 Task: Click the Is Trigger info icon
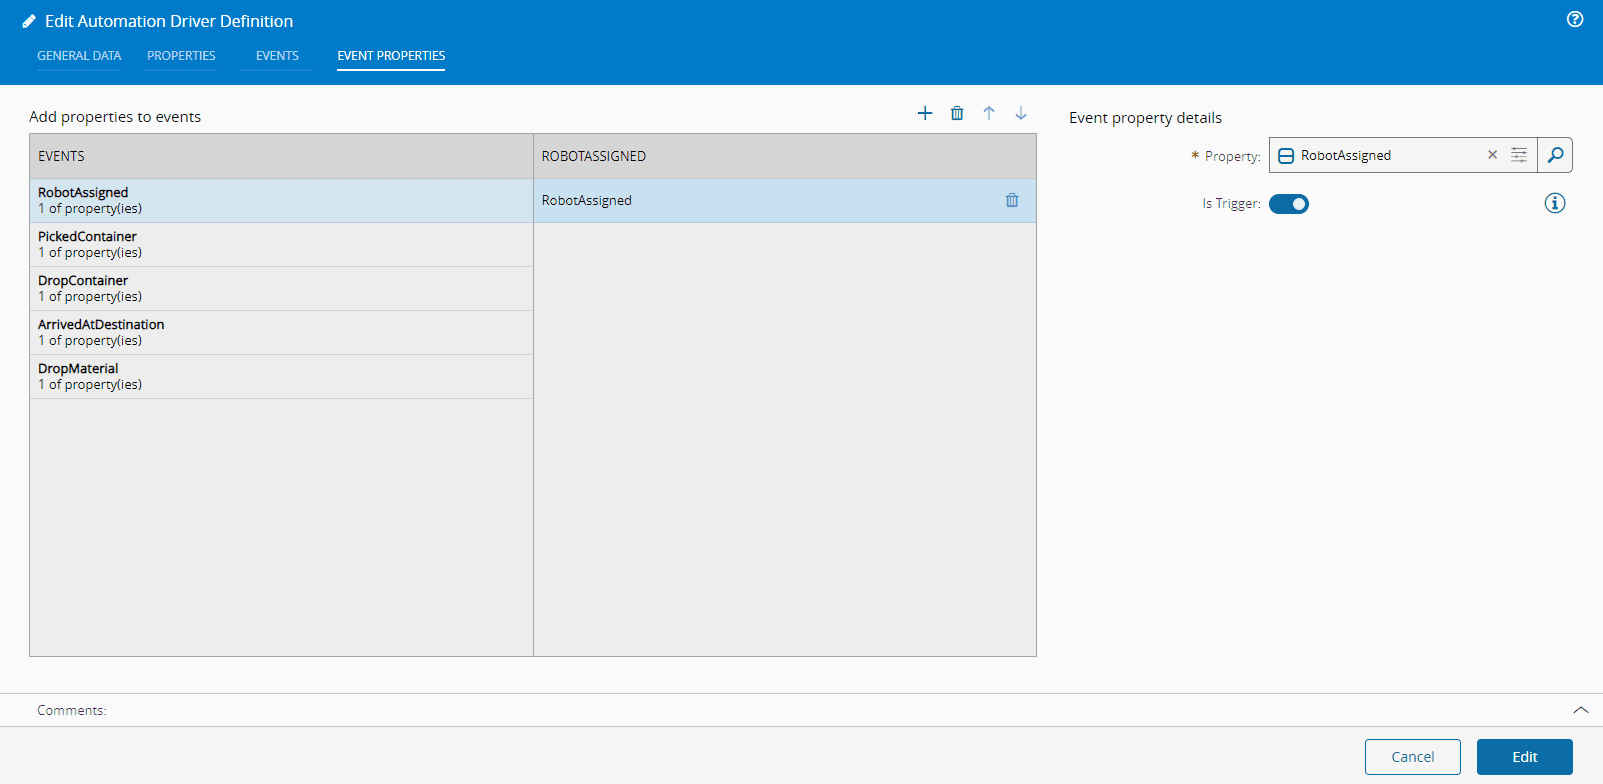click(1555, 203)
